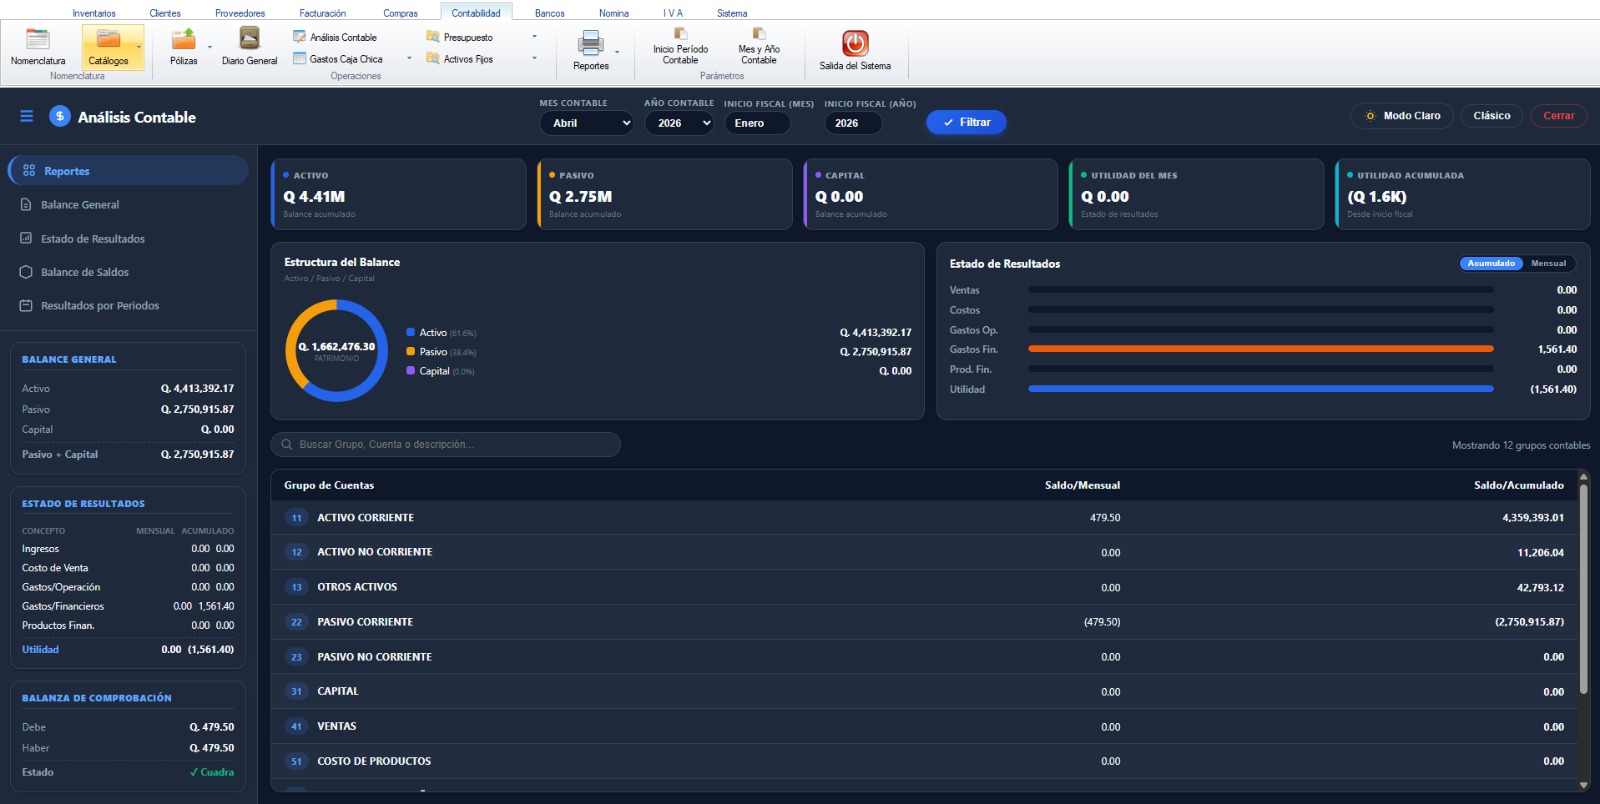Click the Balance de Saldos sidebar icon
The width and height of the screenshot is (1600, 804).
pyautogui.click(x=26, y=272)
